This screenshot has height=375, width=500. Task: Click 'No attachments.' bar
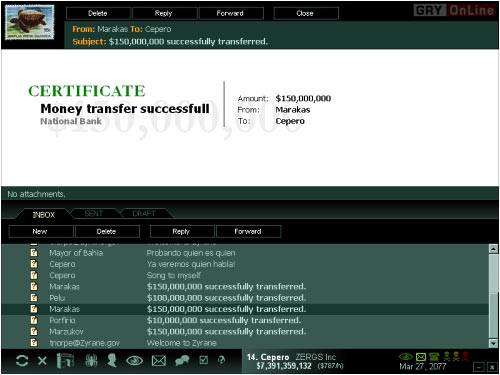(250, 194)
